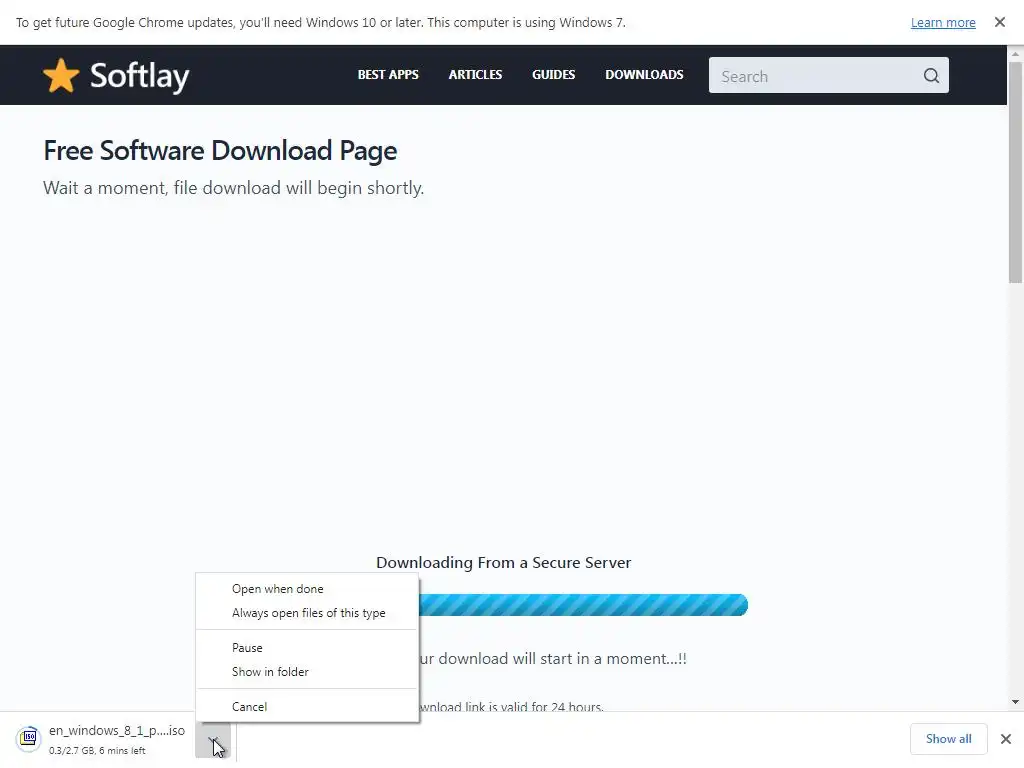
Task: Click the blue striped progress bar
Action: coord(583,605)
